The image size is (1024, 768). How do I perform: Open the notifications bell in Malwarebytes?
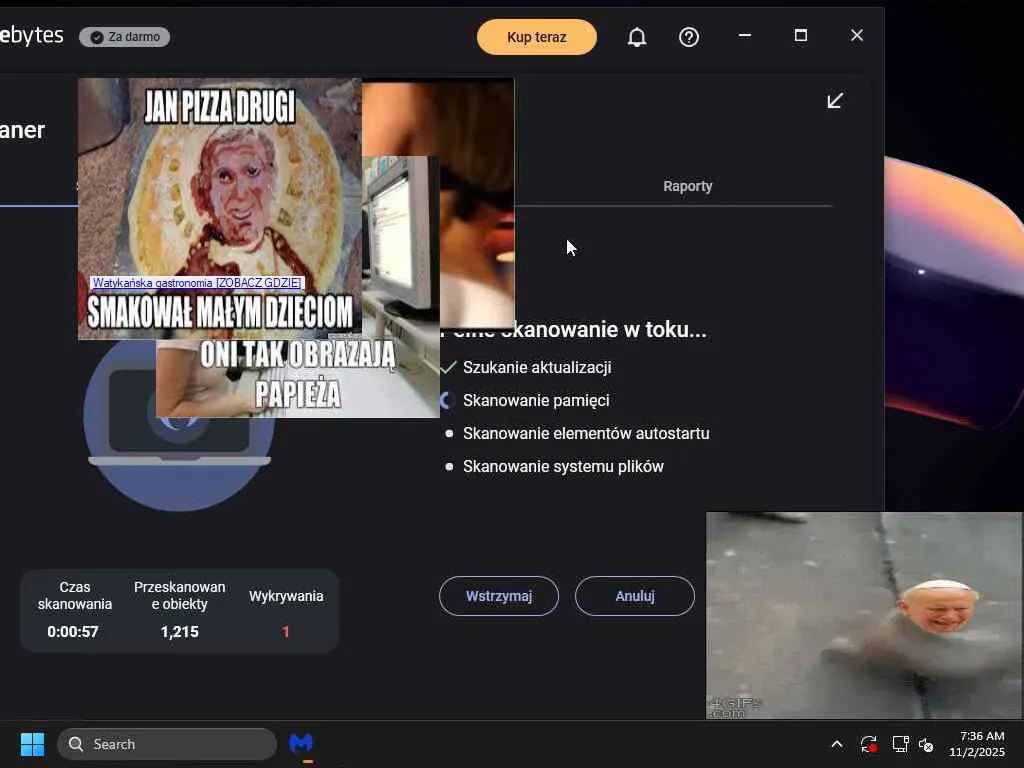point(637,37)
